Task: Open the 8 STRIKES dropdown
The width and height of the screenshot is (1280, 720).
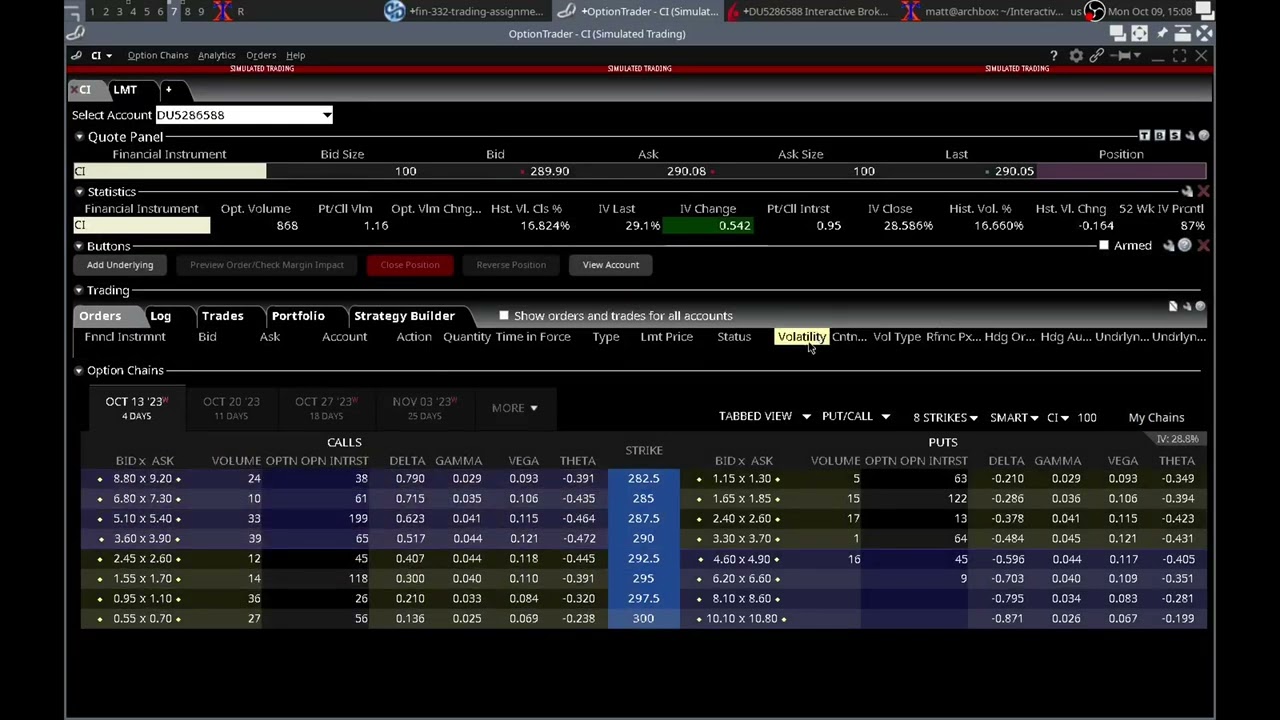Action: pos(945,417)
